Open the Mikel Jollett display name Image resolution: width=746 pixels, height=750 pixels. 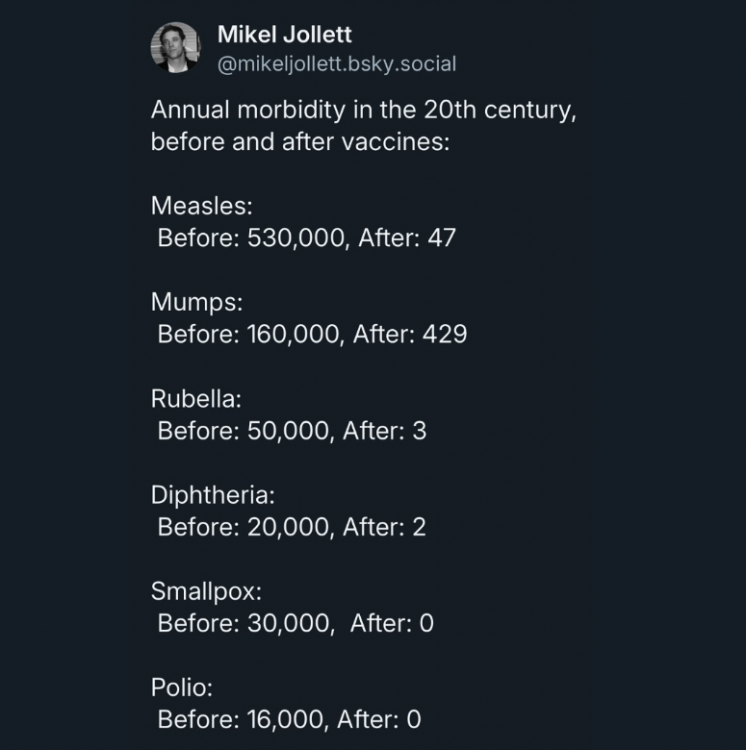[284, 35]
